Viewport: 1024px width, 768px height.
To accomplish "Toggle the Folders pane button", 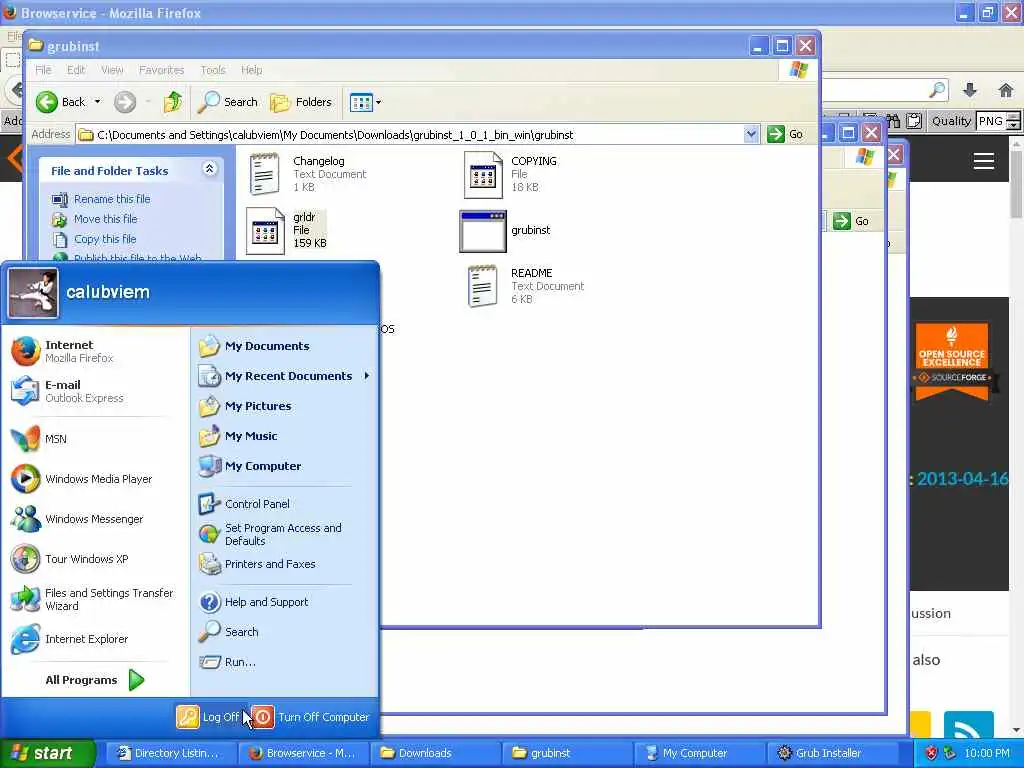I will pyautogui.click(x=301, y=102).
